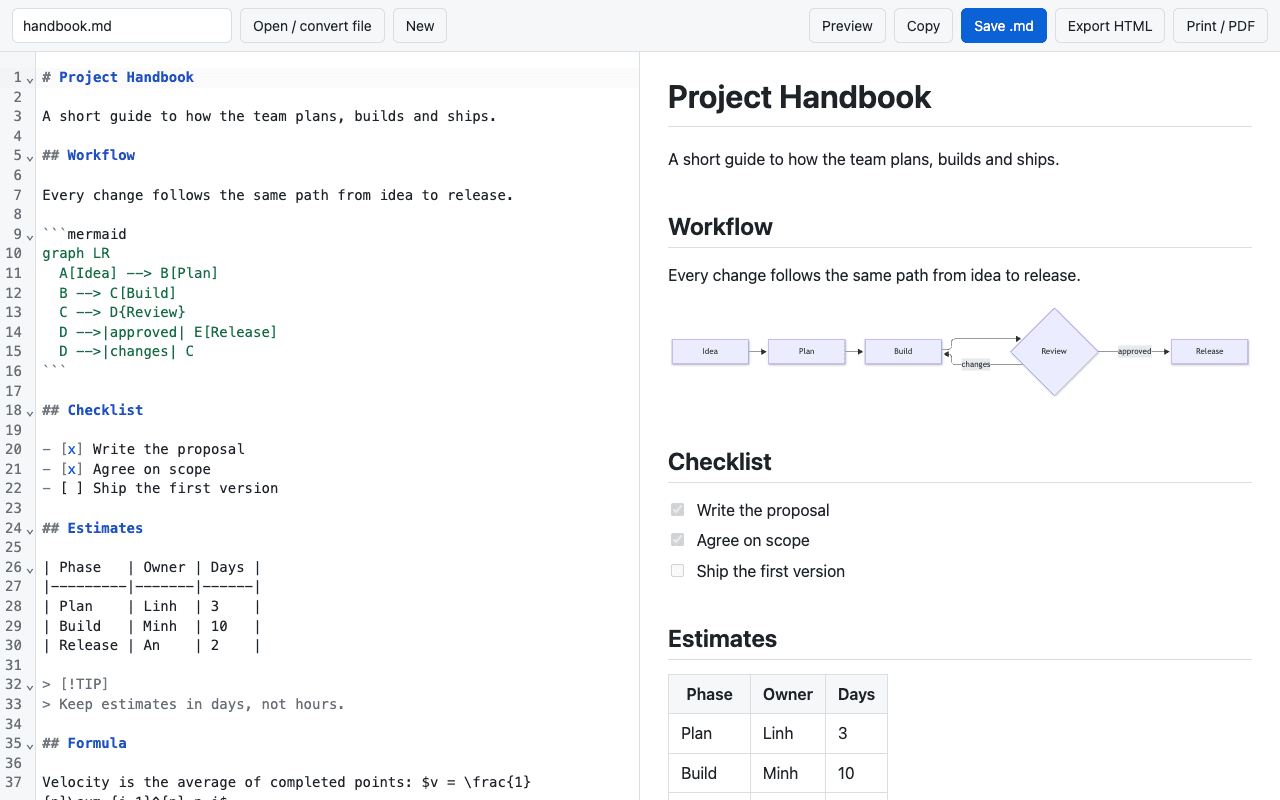Collapse fold arrow at line 1
This screenshot has height=800, width=1280.
point(30,78)
